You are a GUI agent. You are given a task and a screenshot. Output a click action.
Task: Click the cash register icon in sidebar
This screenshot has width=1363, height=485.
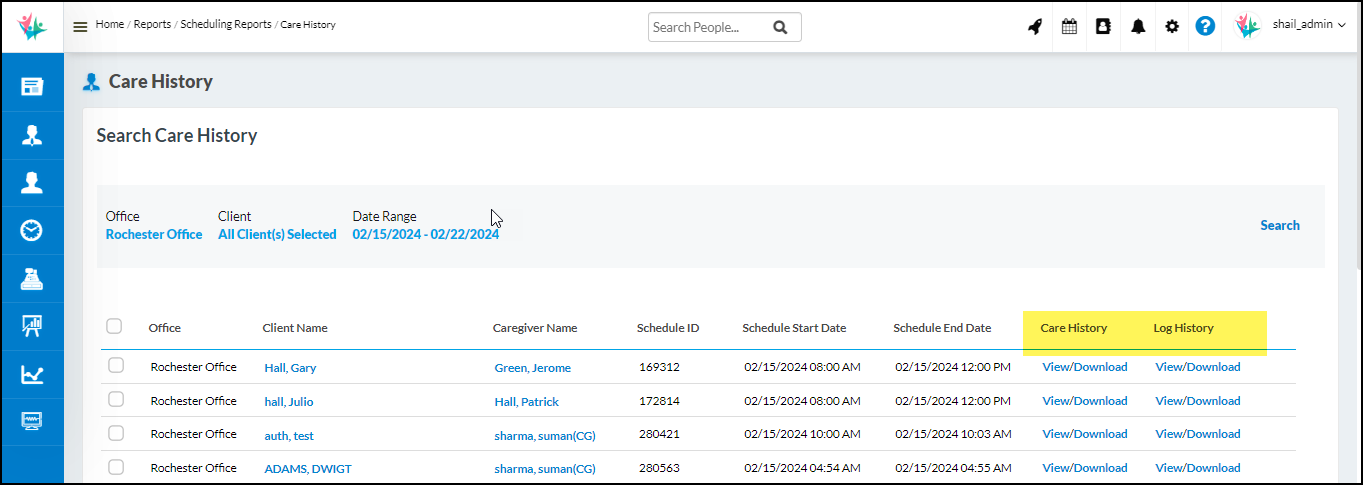[x=32, y=279]
